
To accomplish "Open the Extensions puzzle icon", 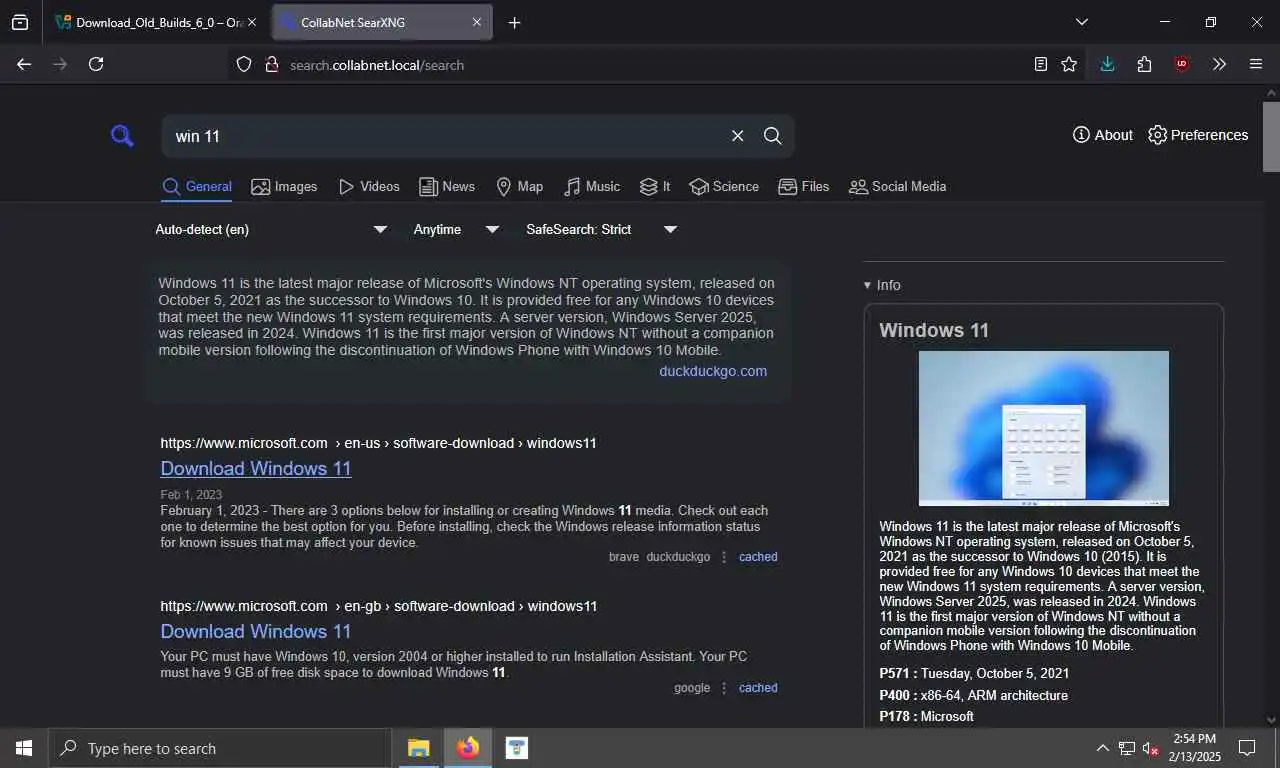I will [x=1144, y=64].
